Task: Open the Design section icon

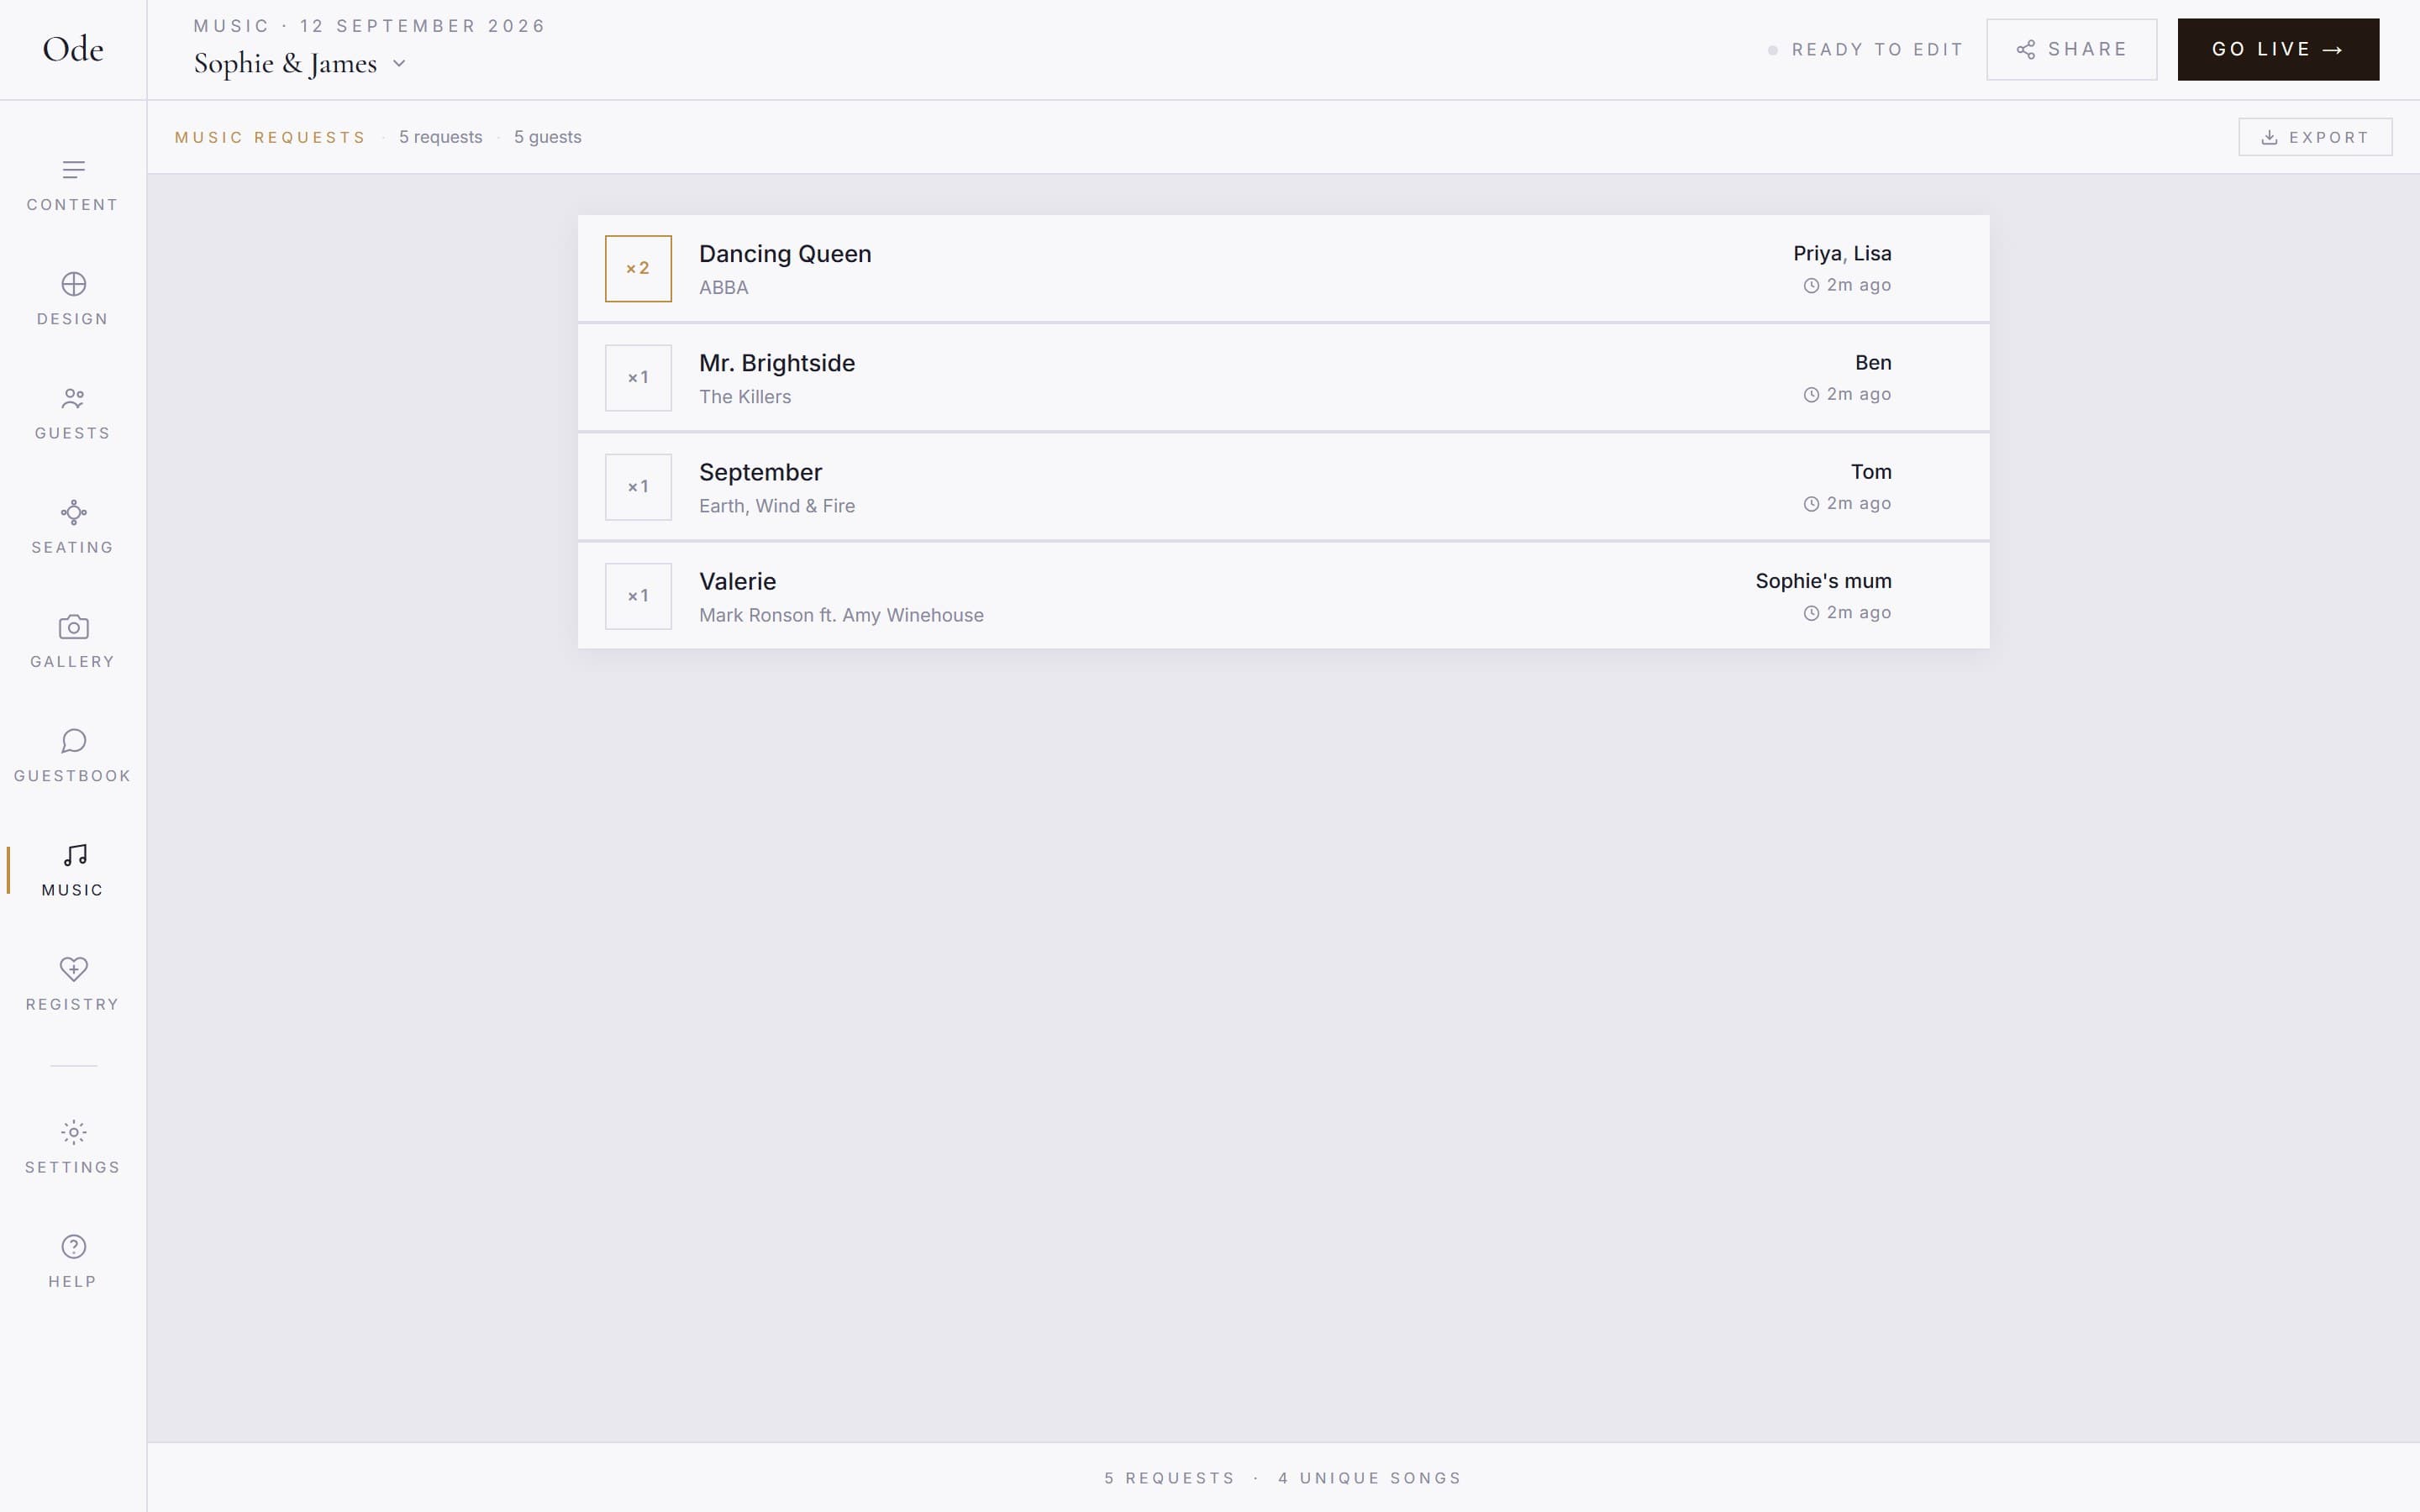Action: [x=73, y=284]
